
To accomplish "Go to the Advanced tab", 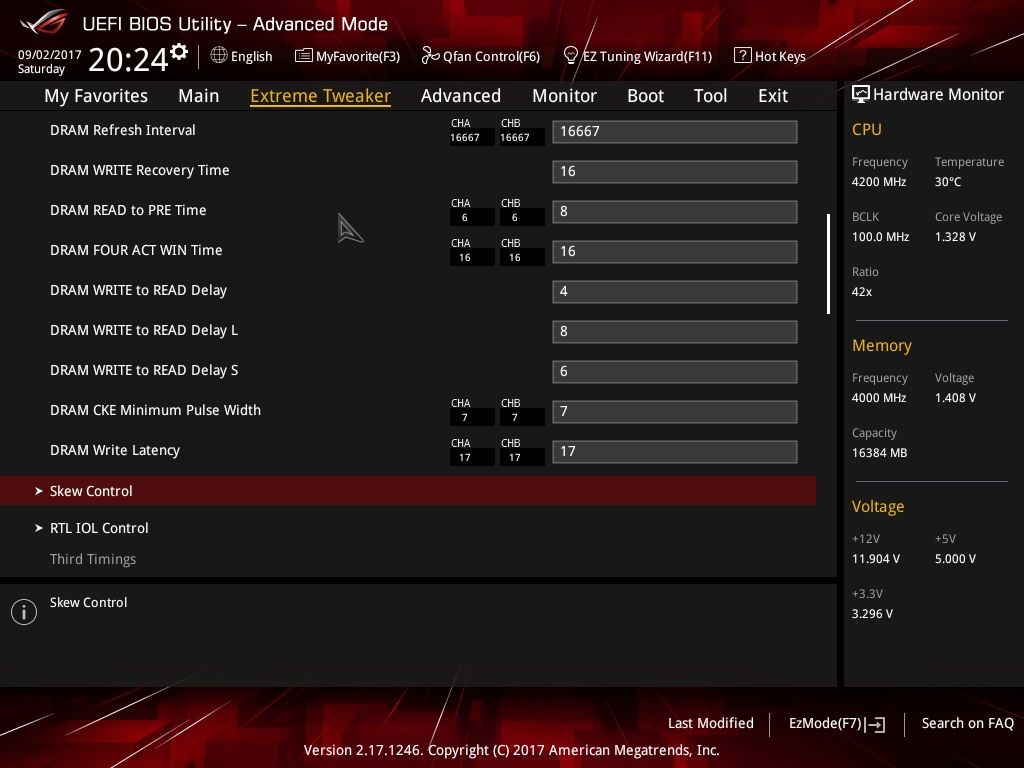I will (461, 96).
